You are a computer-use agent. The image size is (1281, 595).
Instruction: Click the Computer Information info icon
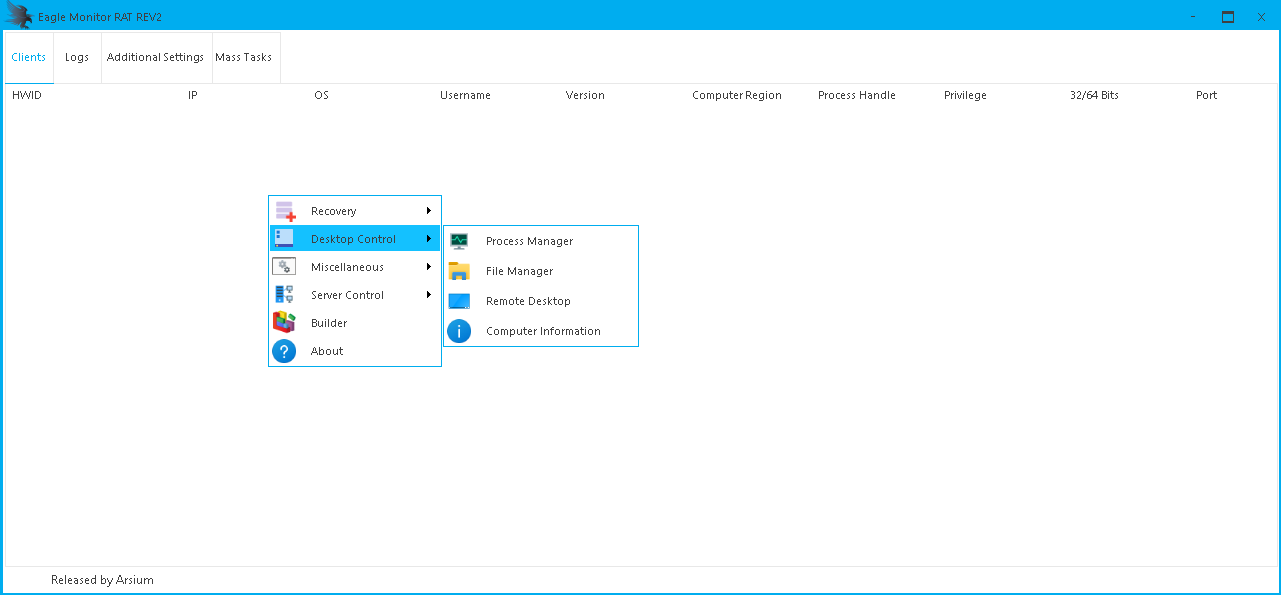[459, 331]
